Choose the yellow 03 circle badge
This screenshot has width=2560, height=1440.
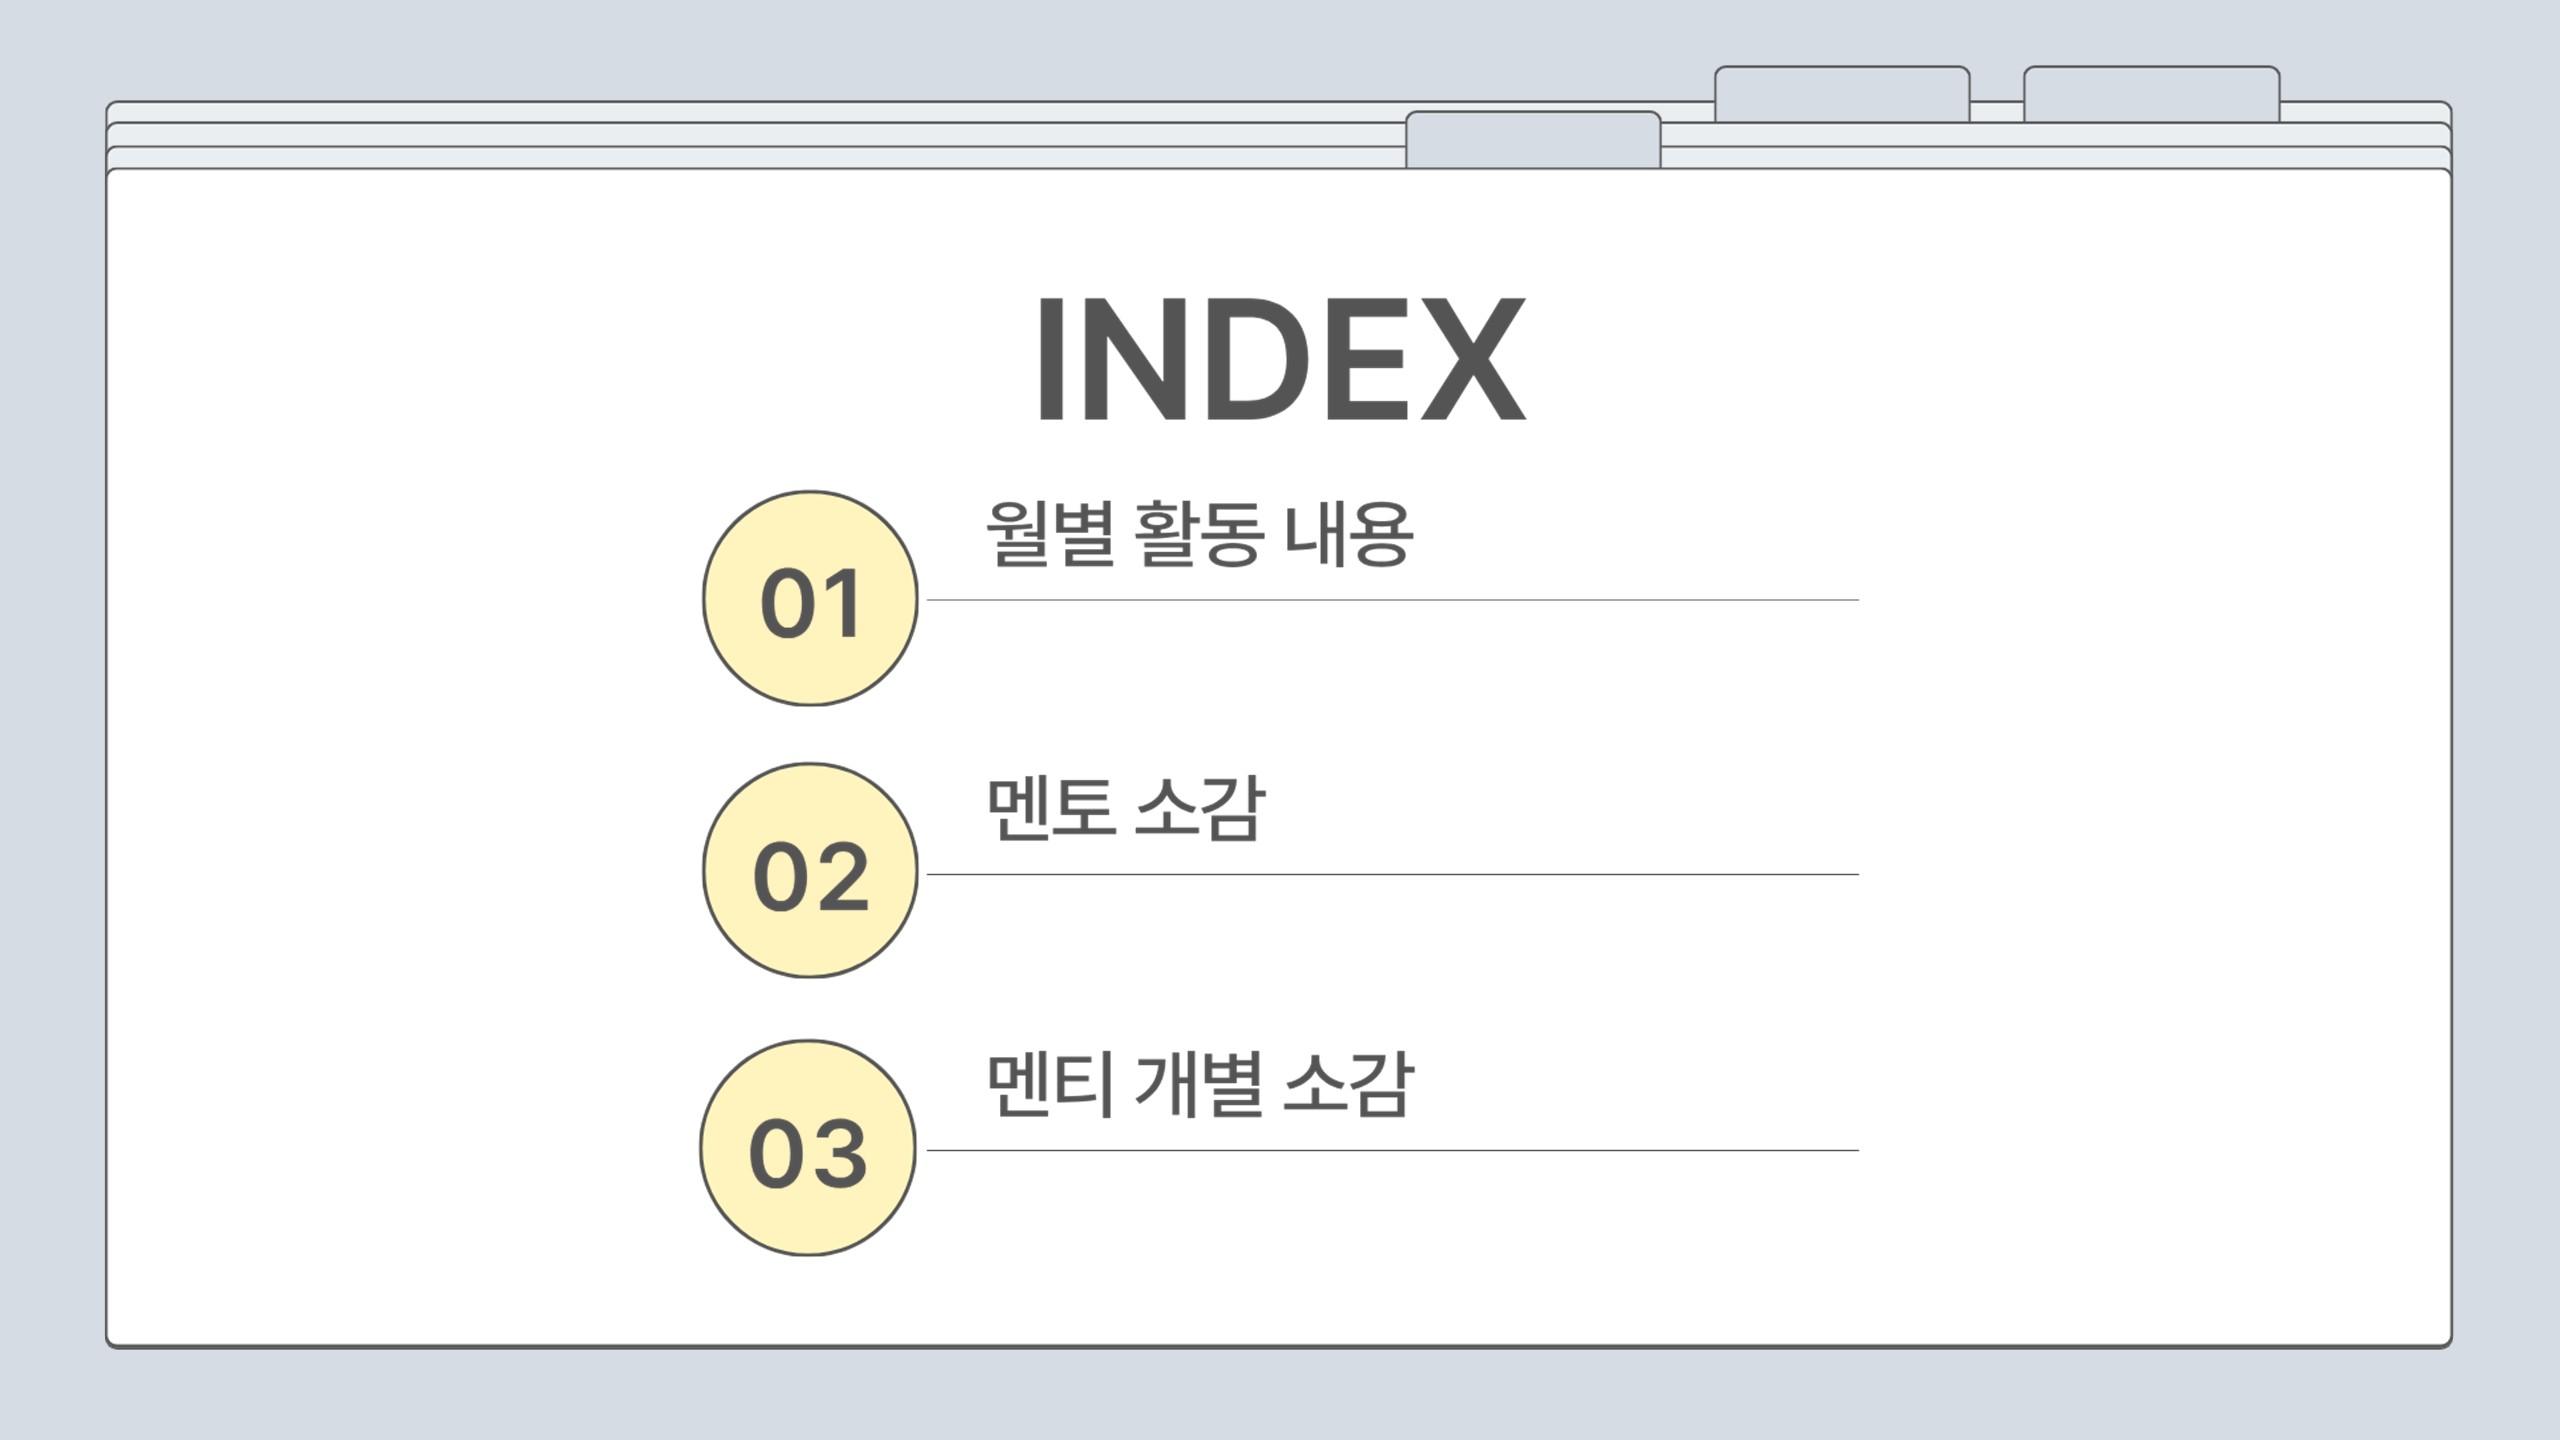click(x=808, y=1148)
